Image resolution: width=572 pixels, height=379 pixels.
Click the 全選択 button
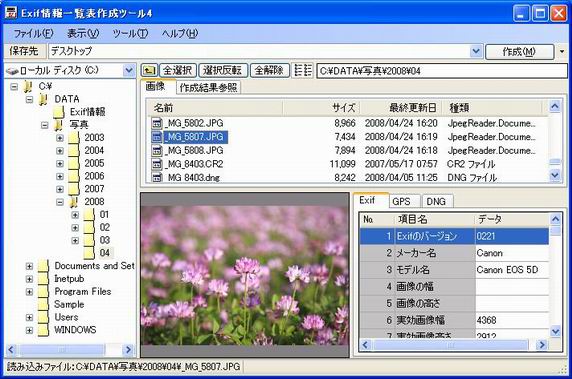[x=178, y=70]
